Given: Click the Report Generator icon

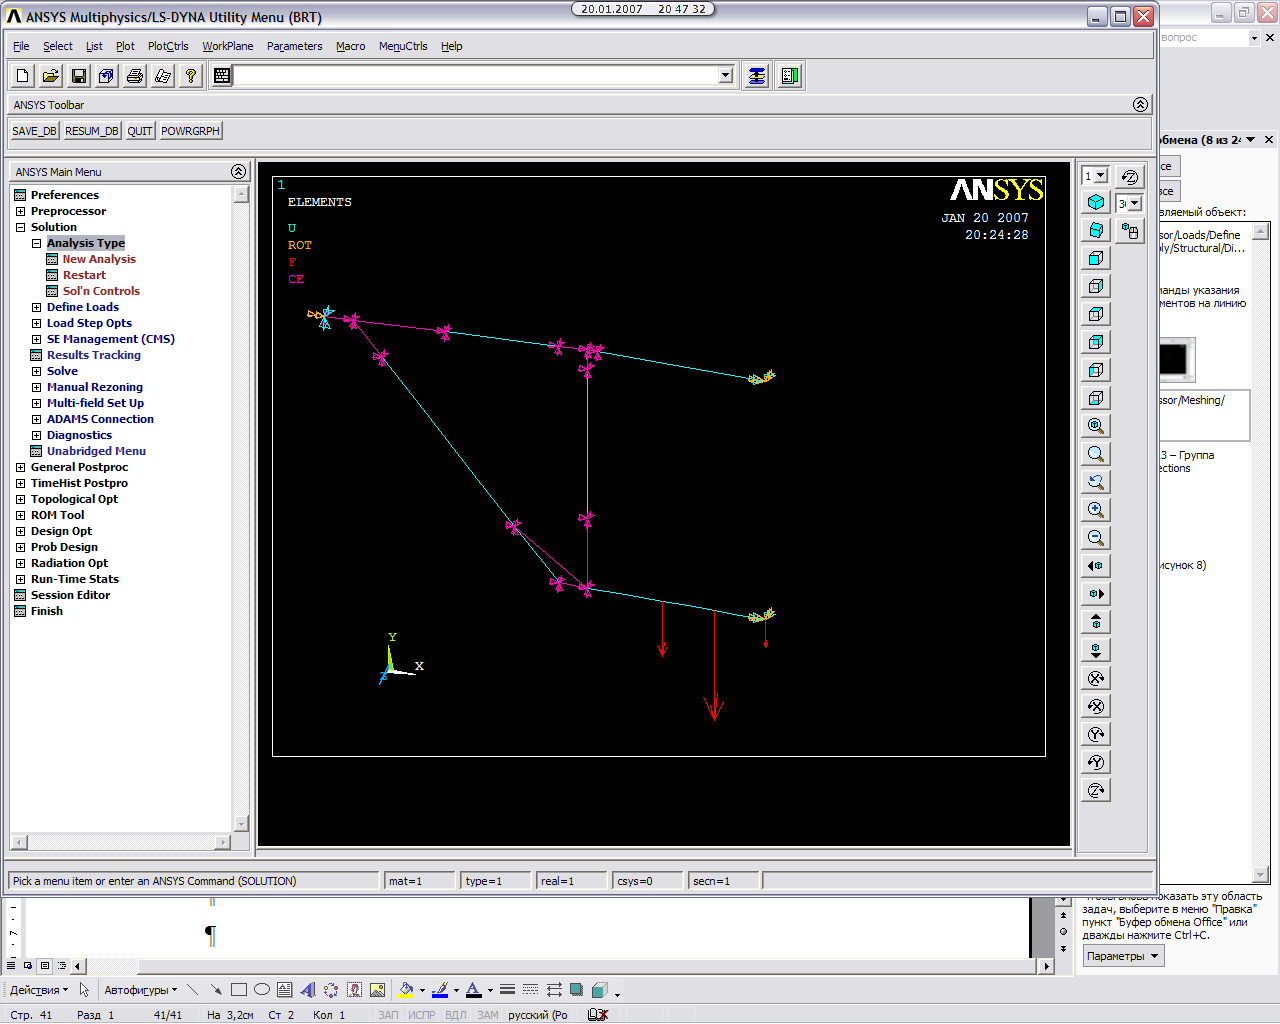Looking at the screenshot, I should (163, 76).
